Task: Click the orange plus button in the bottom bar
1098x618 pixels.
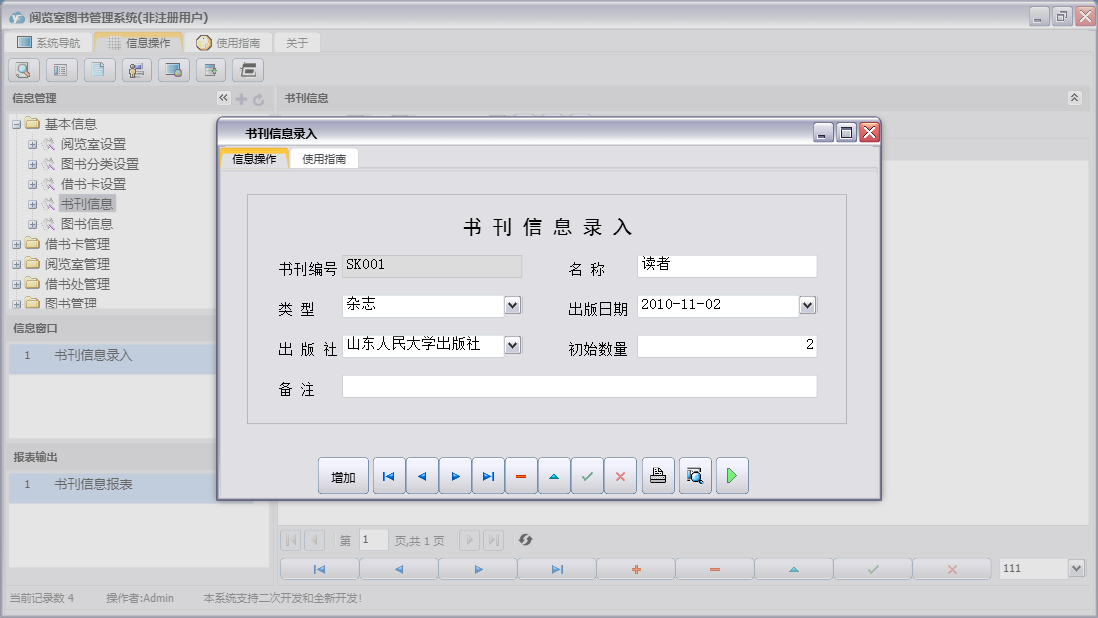Action: click(635, 569)
